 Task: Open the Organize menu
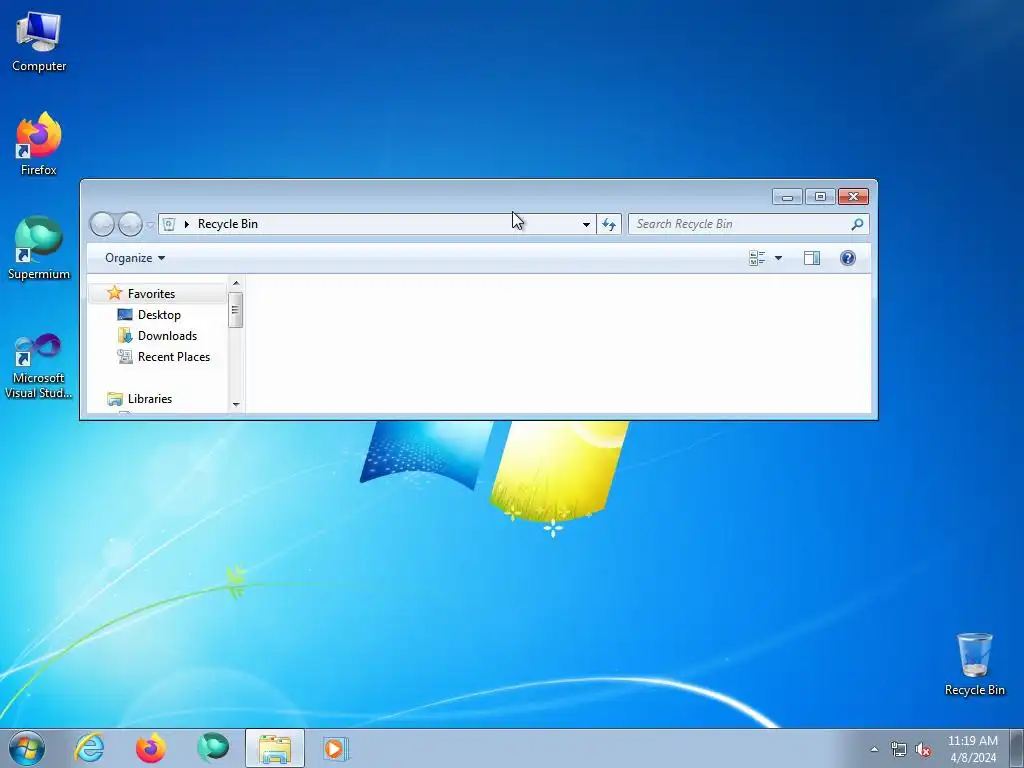tap(135, 258)
